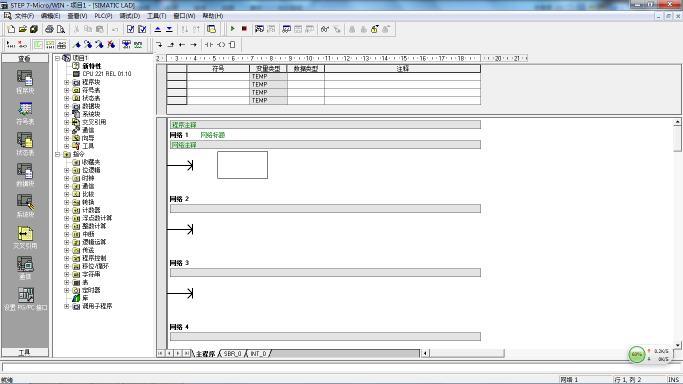The width and height of the screenshot is (683, 384).
Task: Click the Download to PLC arrow icon
Action: point(169,29)
